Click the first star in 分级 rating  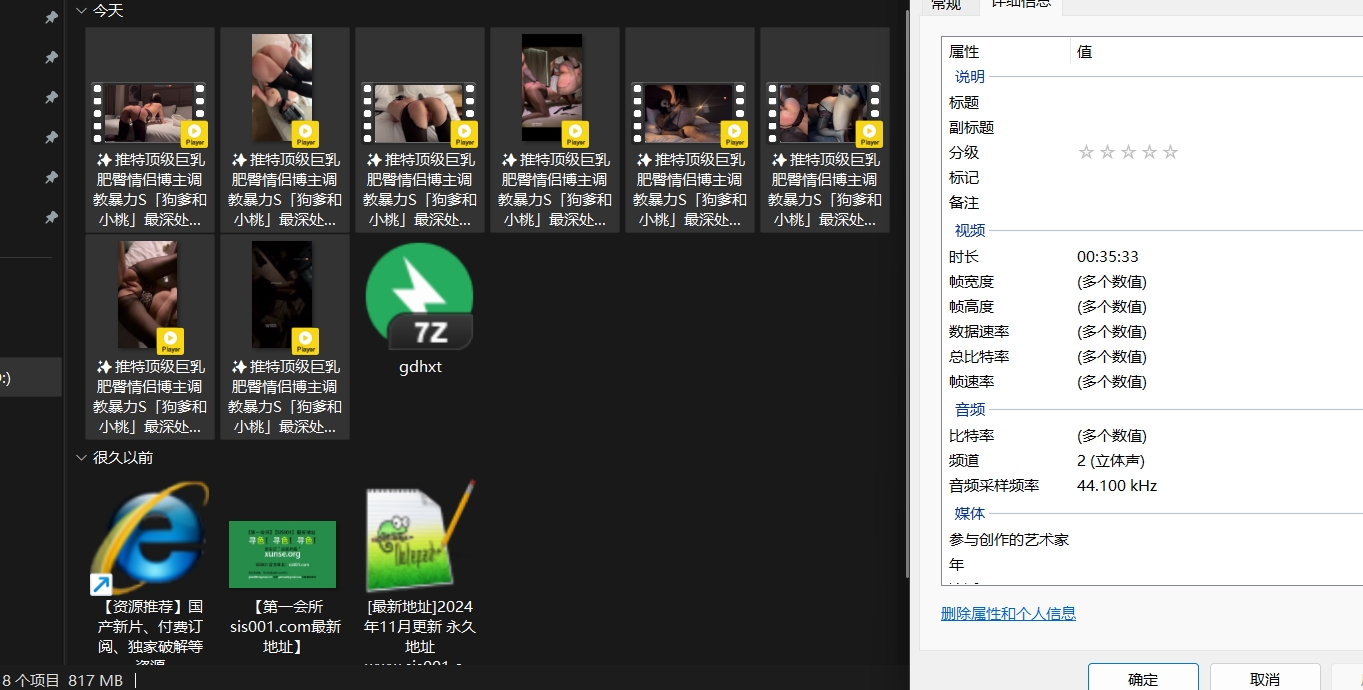click(1086, 152)
